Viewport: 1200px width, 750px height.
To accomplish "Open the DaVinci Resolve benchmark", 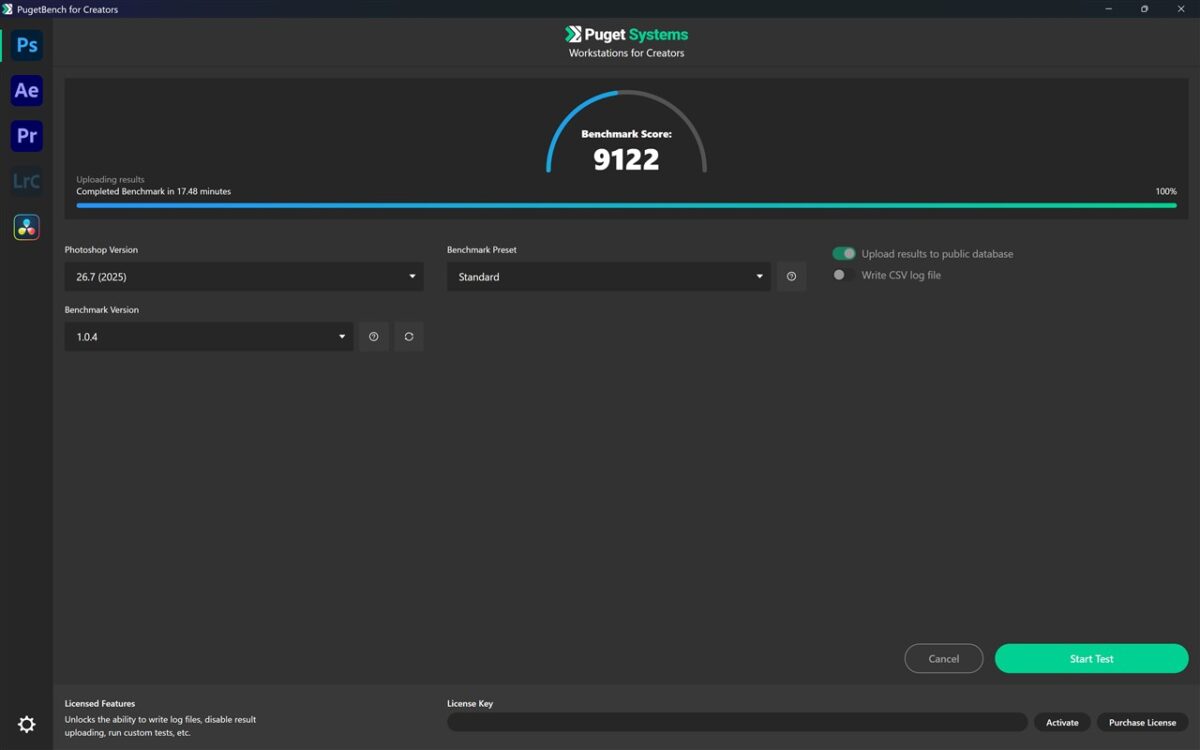I will point(27,227).
